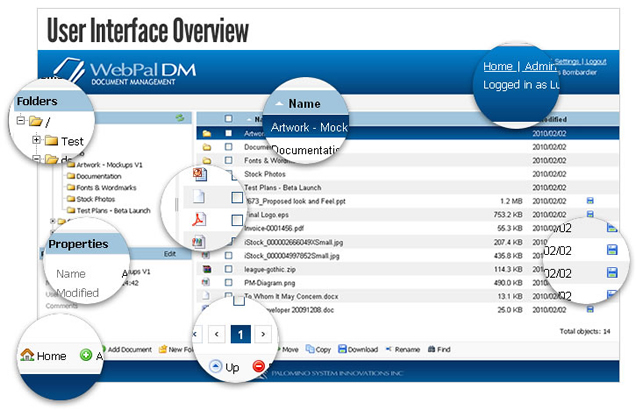Collapse the root "/" folder node
This screenshot has height=410, width=636.
click(x=22, y=121)
